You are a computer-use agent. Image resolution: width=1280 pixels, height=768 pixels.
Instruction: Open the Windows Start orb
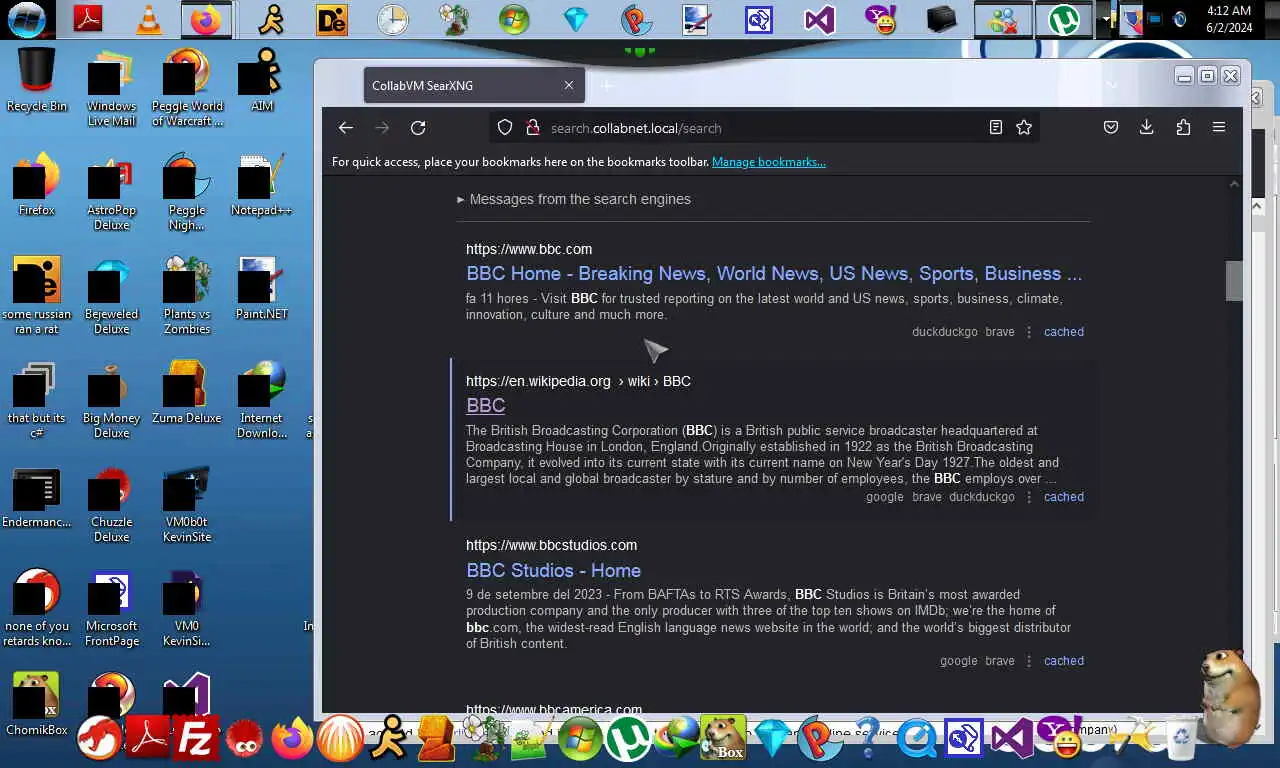[26, 19]
